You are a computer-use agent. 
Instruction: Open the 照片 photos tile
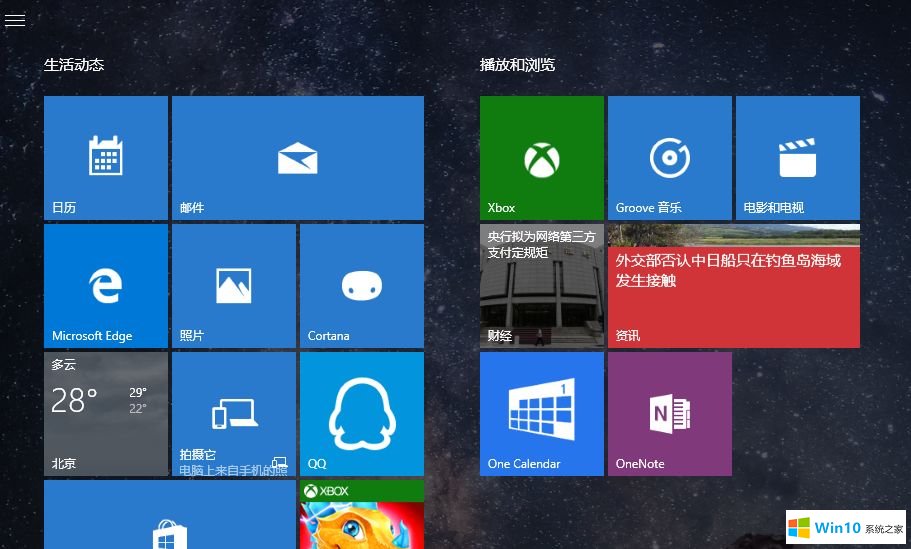click(x=234, y=286)
